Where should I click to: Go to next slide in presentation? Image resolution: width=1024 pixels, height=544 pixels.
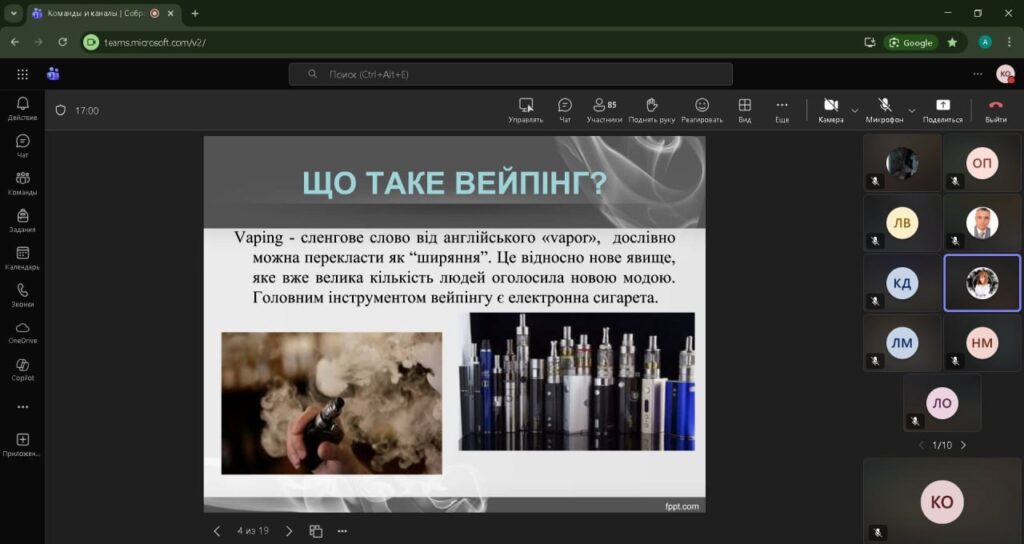289,531
